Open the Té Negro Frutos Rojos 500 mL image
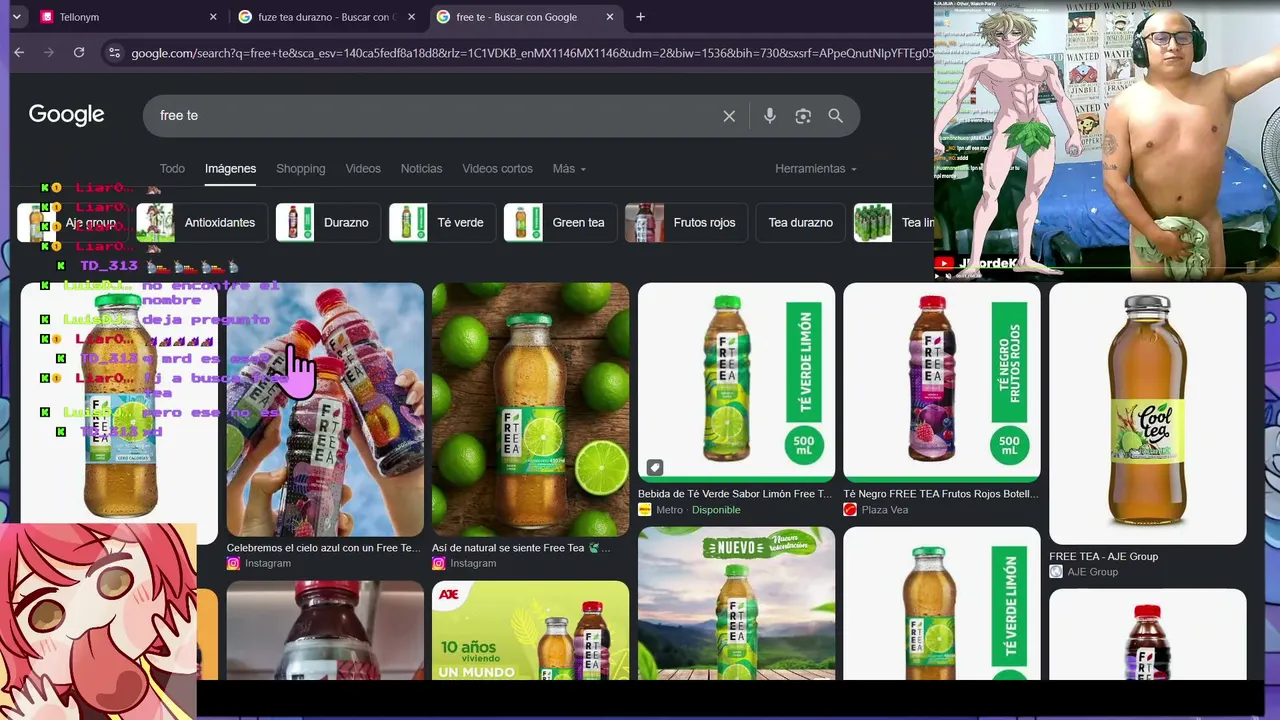 pos(942,382)
